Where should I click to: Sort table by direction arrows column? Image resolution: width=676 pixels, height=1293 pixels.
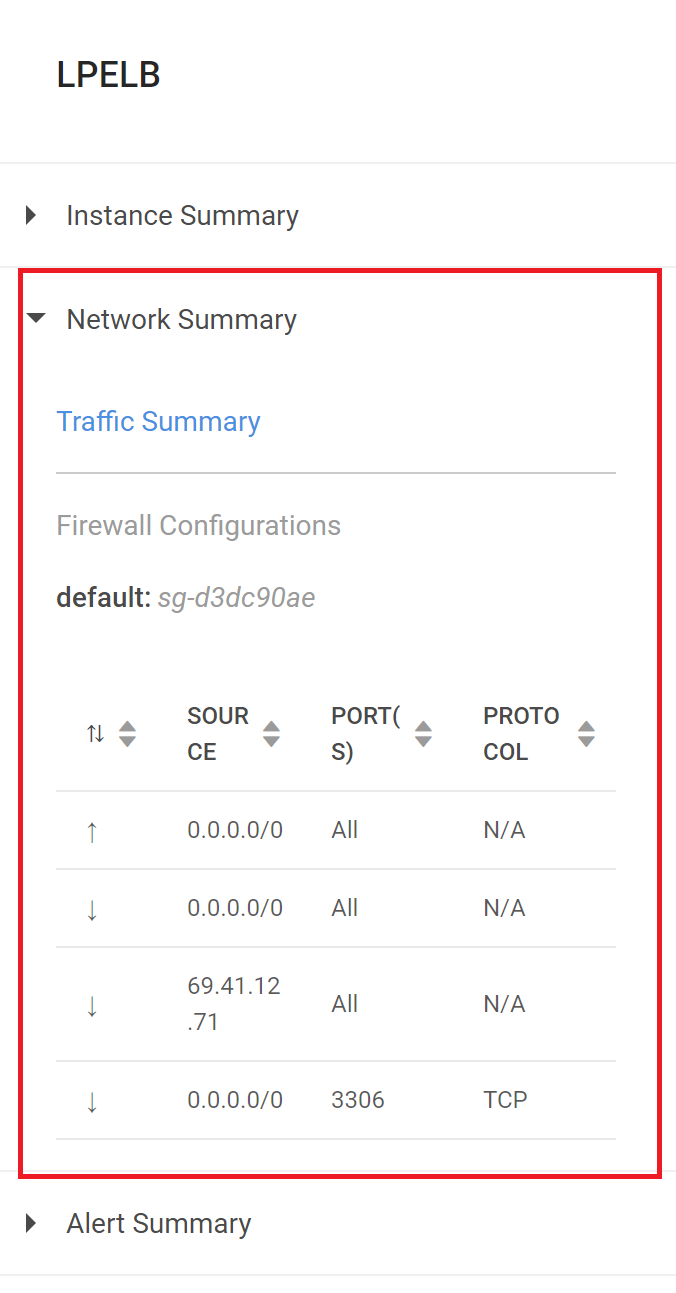click(127, 734)
